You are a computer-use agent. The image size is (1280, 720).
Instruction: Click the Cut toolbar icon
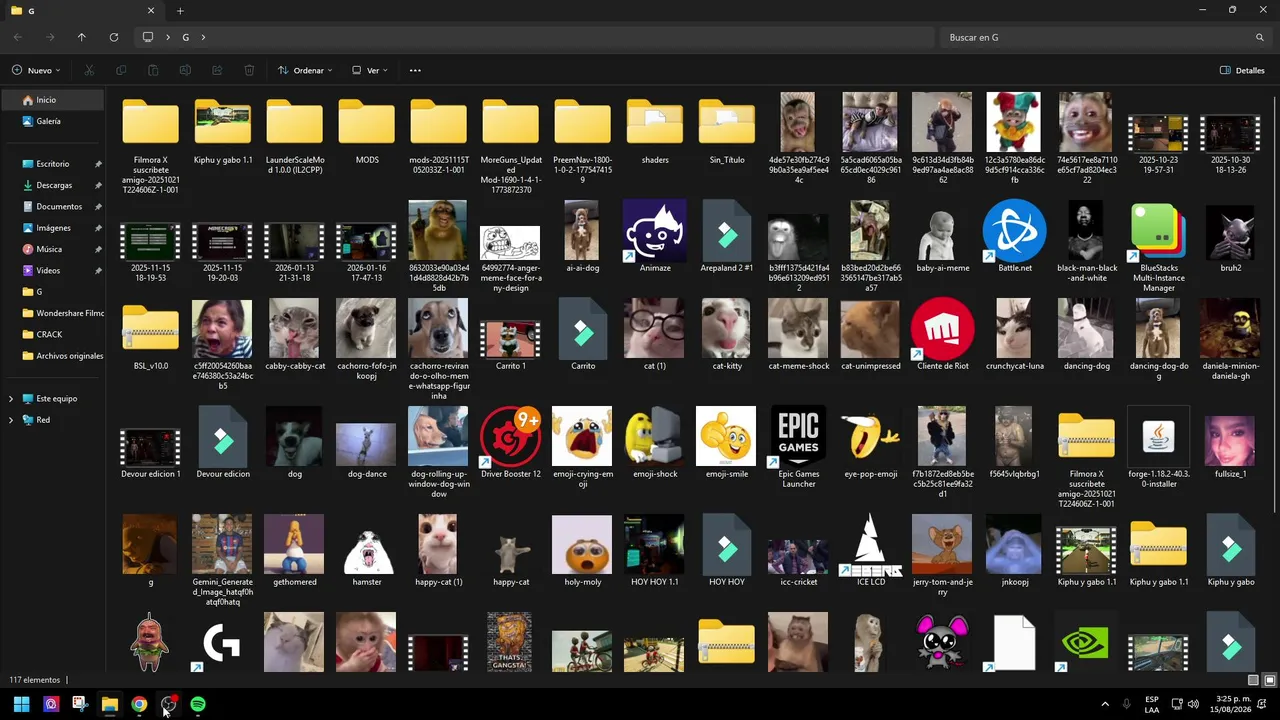pos(89,70)
